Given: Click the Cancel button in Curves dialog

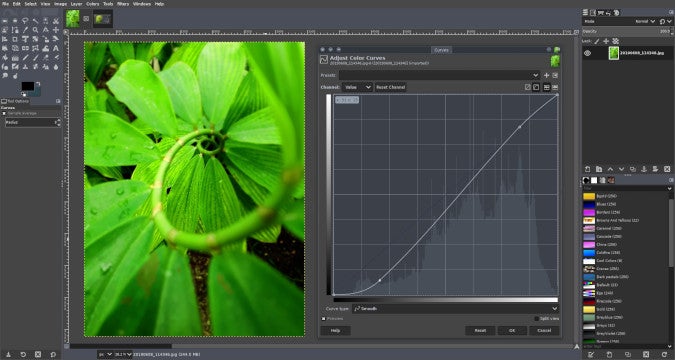Looking at the screenshot, I should 545,331.
